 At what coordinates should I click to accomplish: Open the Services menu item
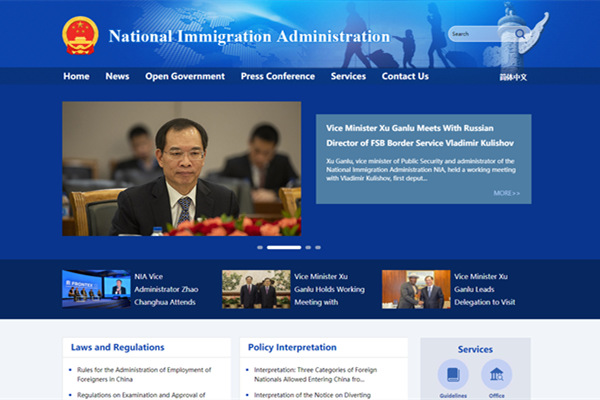click(x=348, y=76)
